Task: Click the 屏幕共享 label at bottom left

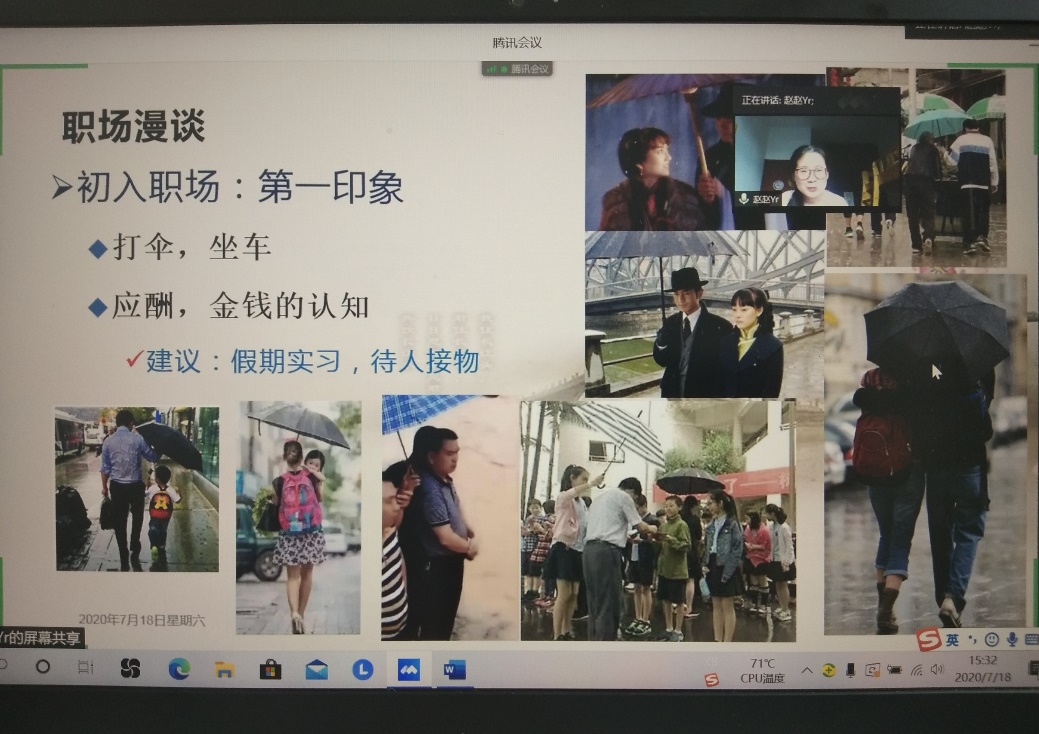Action: pos(41,638)
